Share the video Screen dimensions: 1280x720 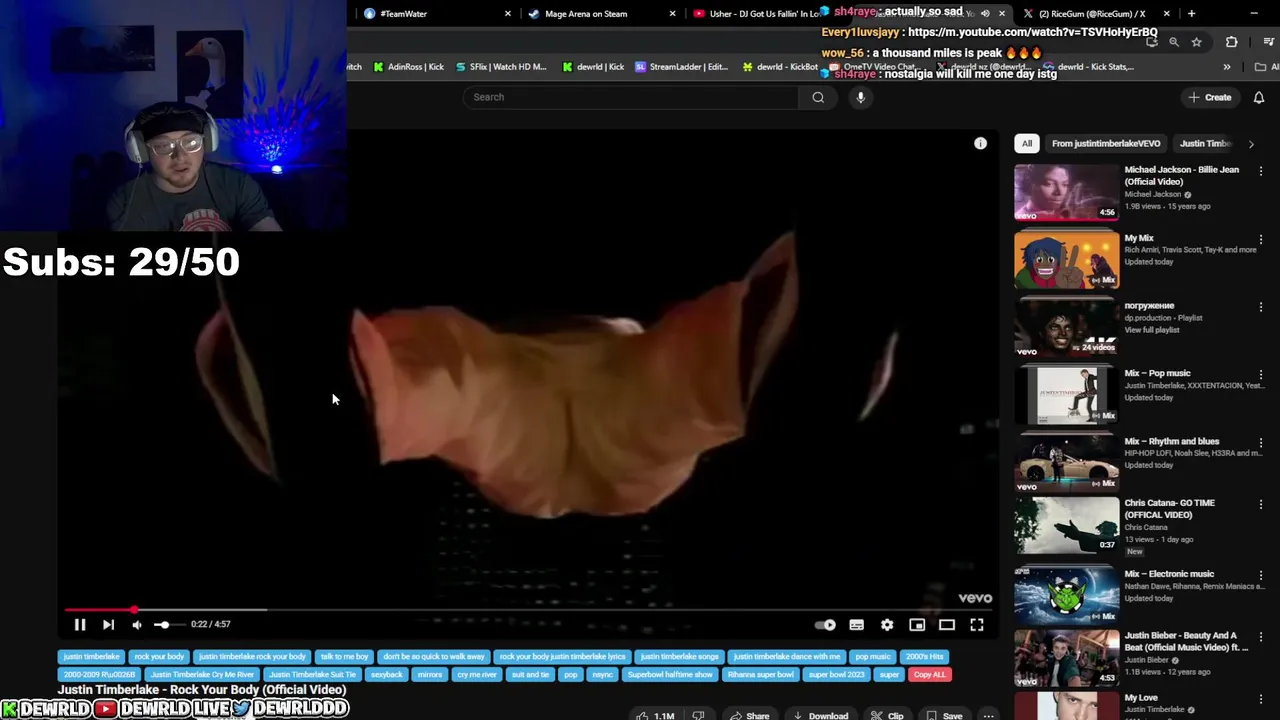tap(750, 716)
